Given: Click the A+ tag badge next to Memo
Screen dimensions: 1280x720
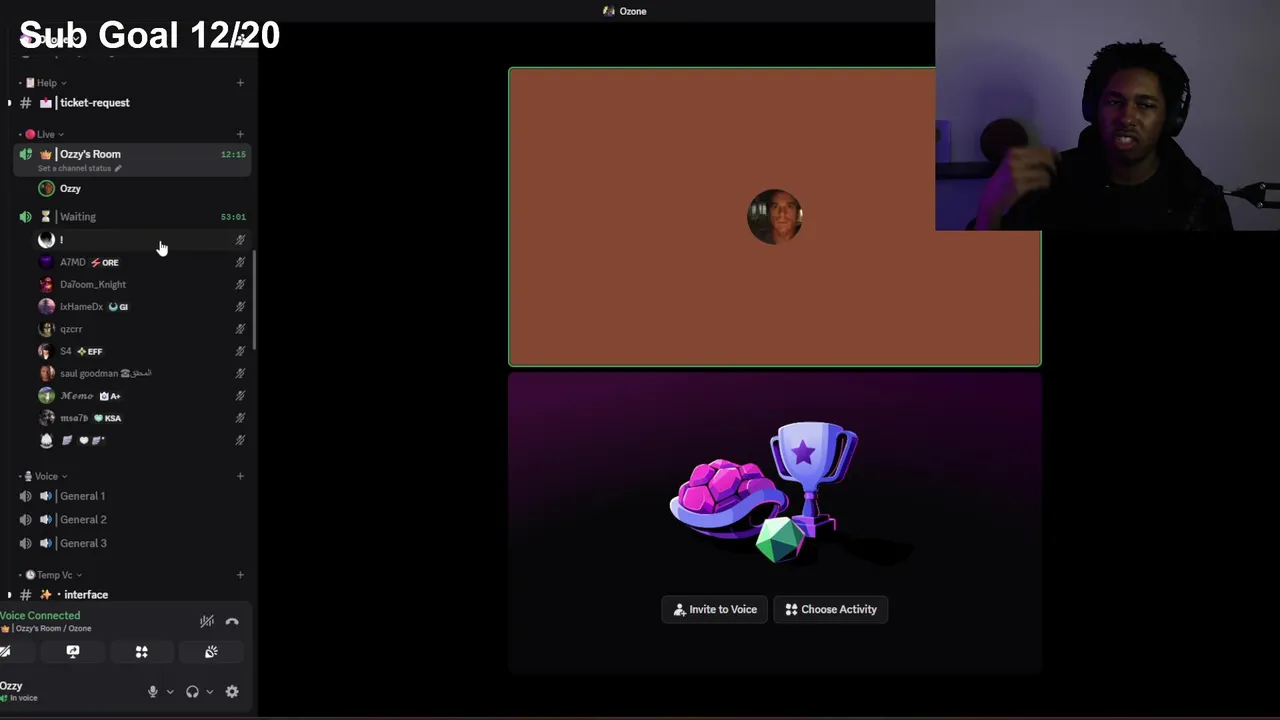Looking at the screenshot, I should 110,396.
